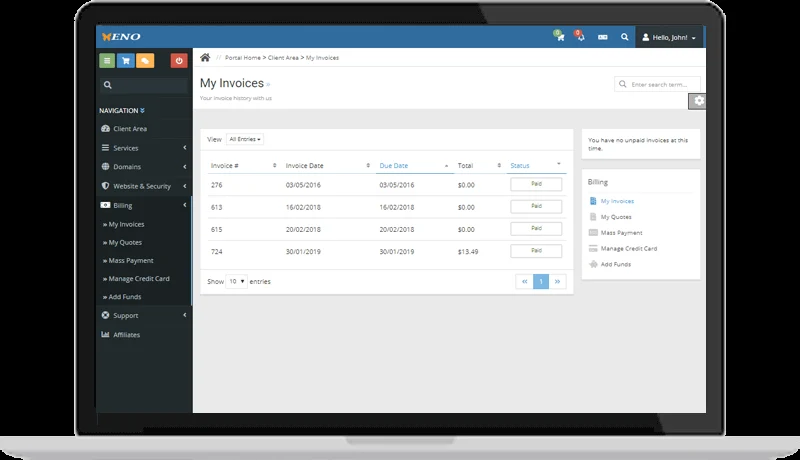This screenshot has width=800, height=460.
Task: Expand the Domains navigation menu
Action: click(144, 167)
